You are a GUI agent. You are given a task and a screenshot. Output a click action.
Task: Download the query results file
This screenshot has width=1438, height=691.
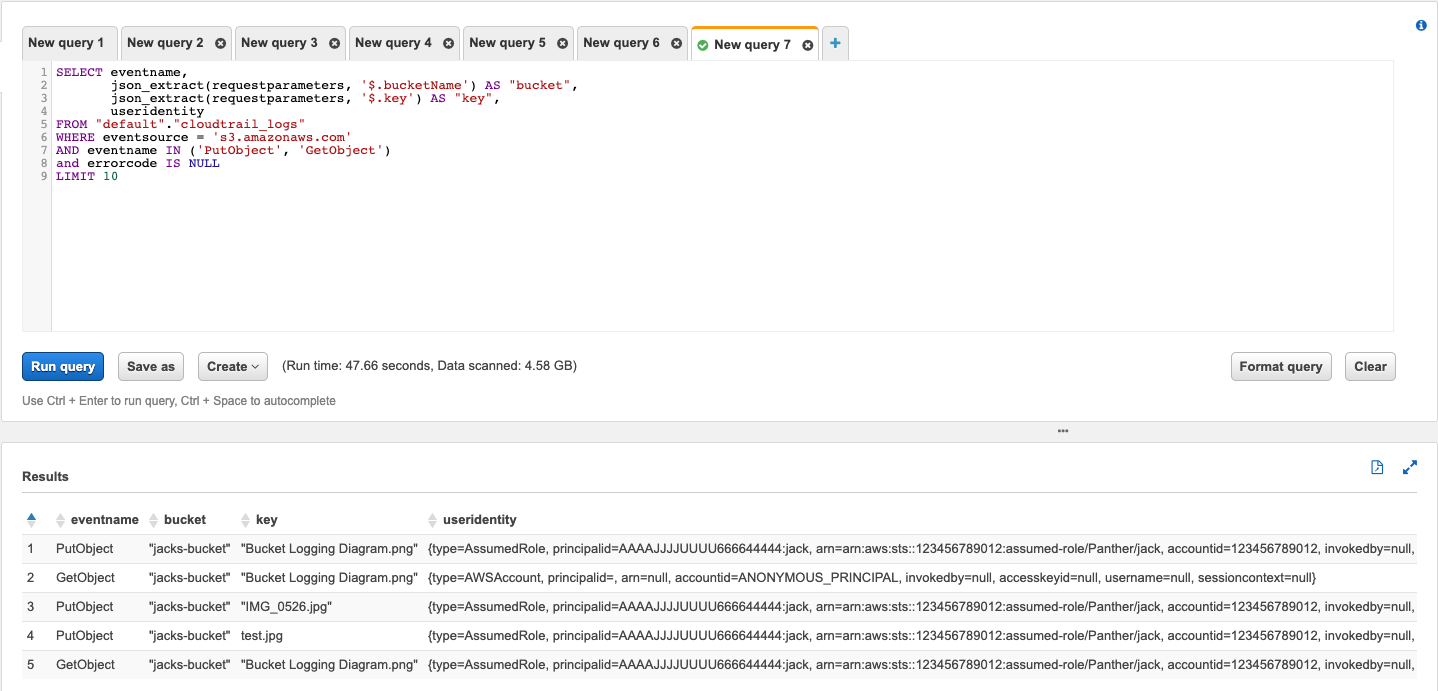tap(1377, 466)
